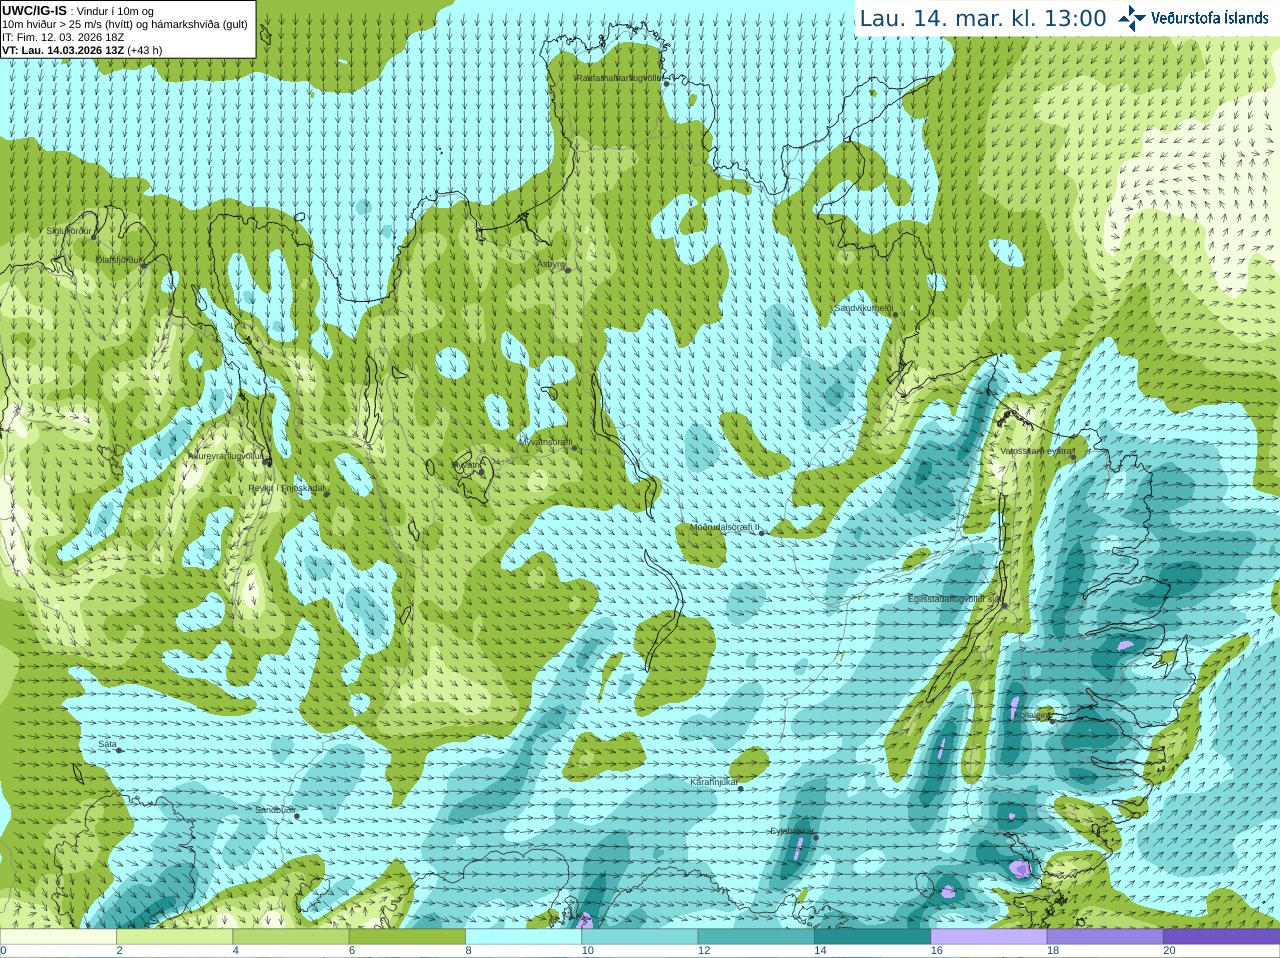Click the Veðurstofa Íslands logo
Screen dimensions: 1280x958
click(x=1131, y=18)
